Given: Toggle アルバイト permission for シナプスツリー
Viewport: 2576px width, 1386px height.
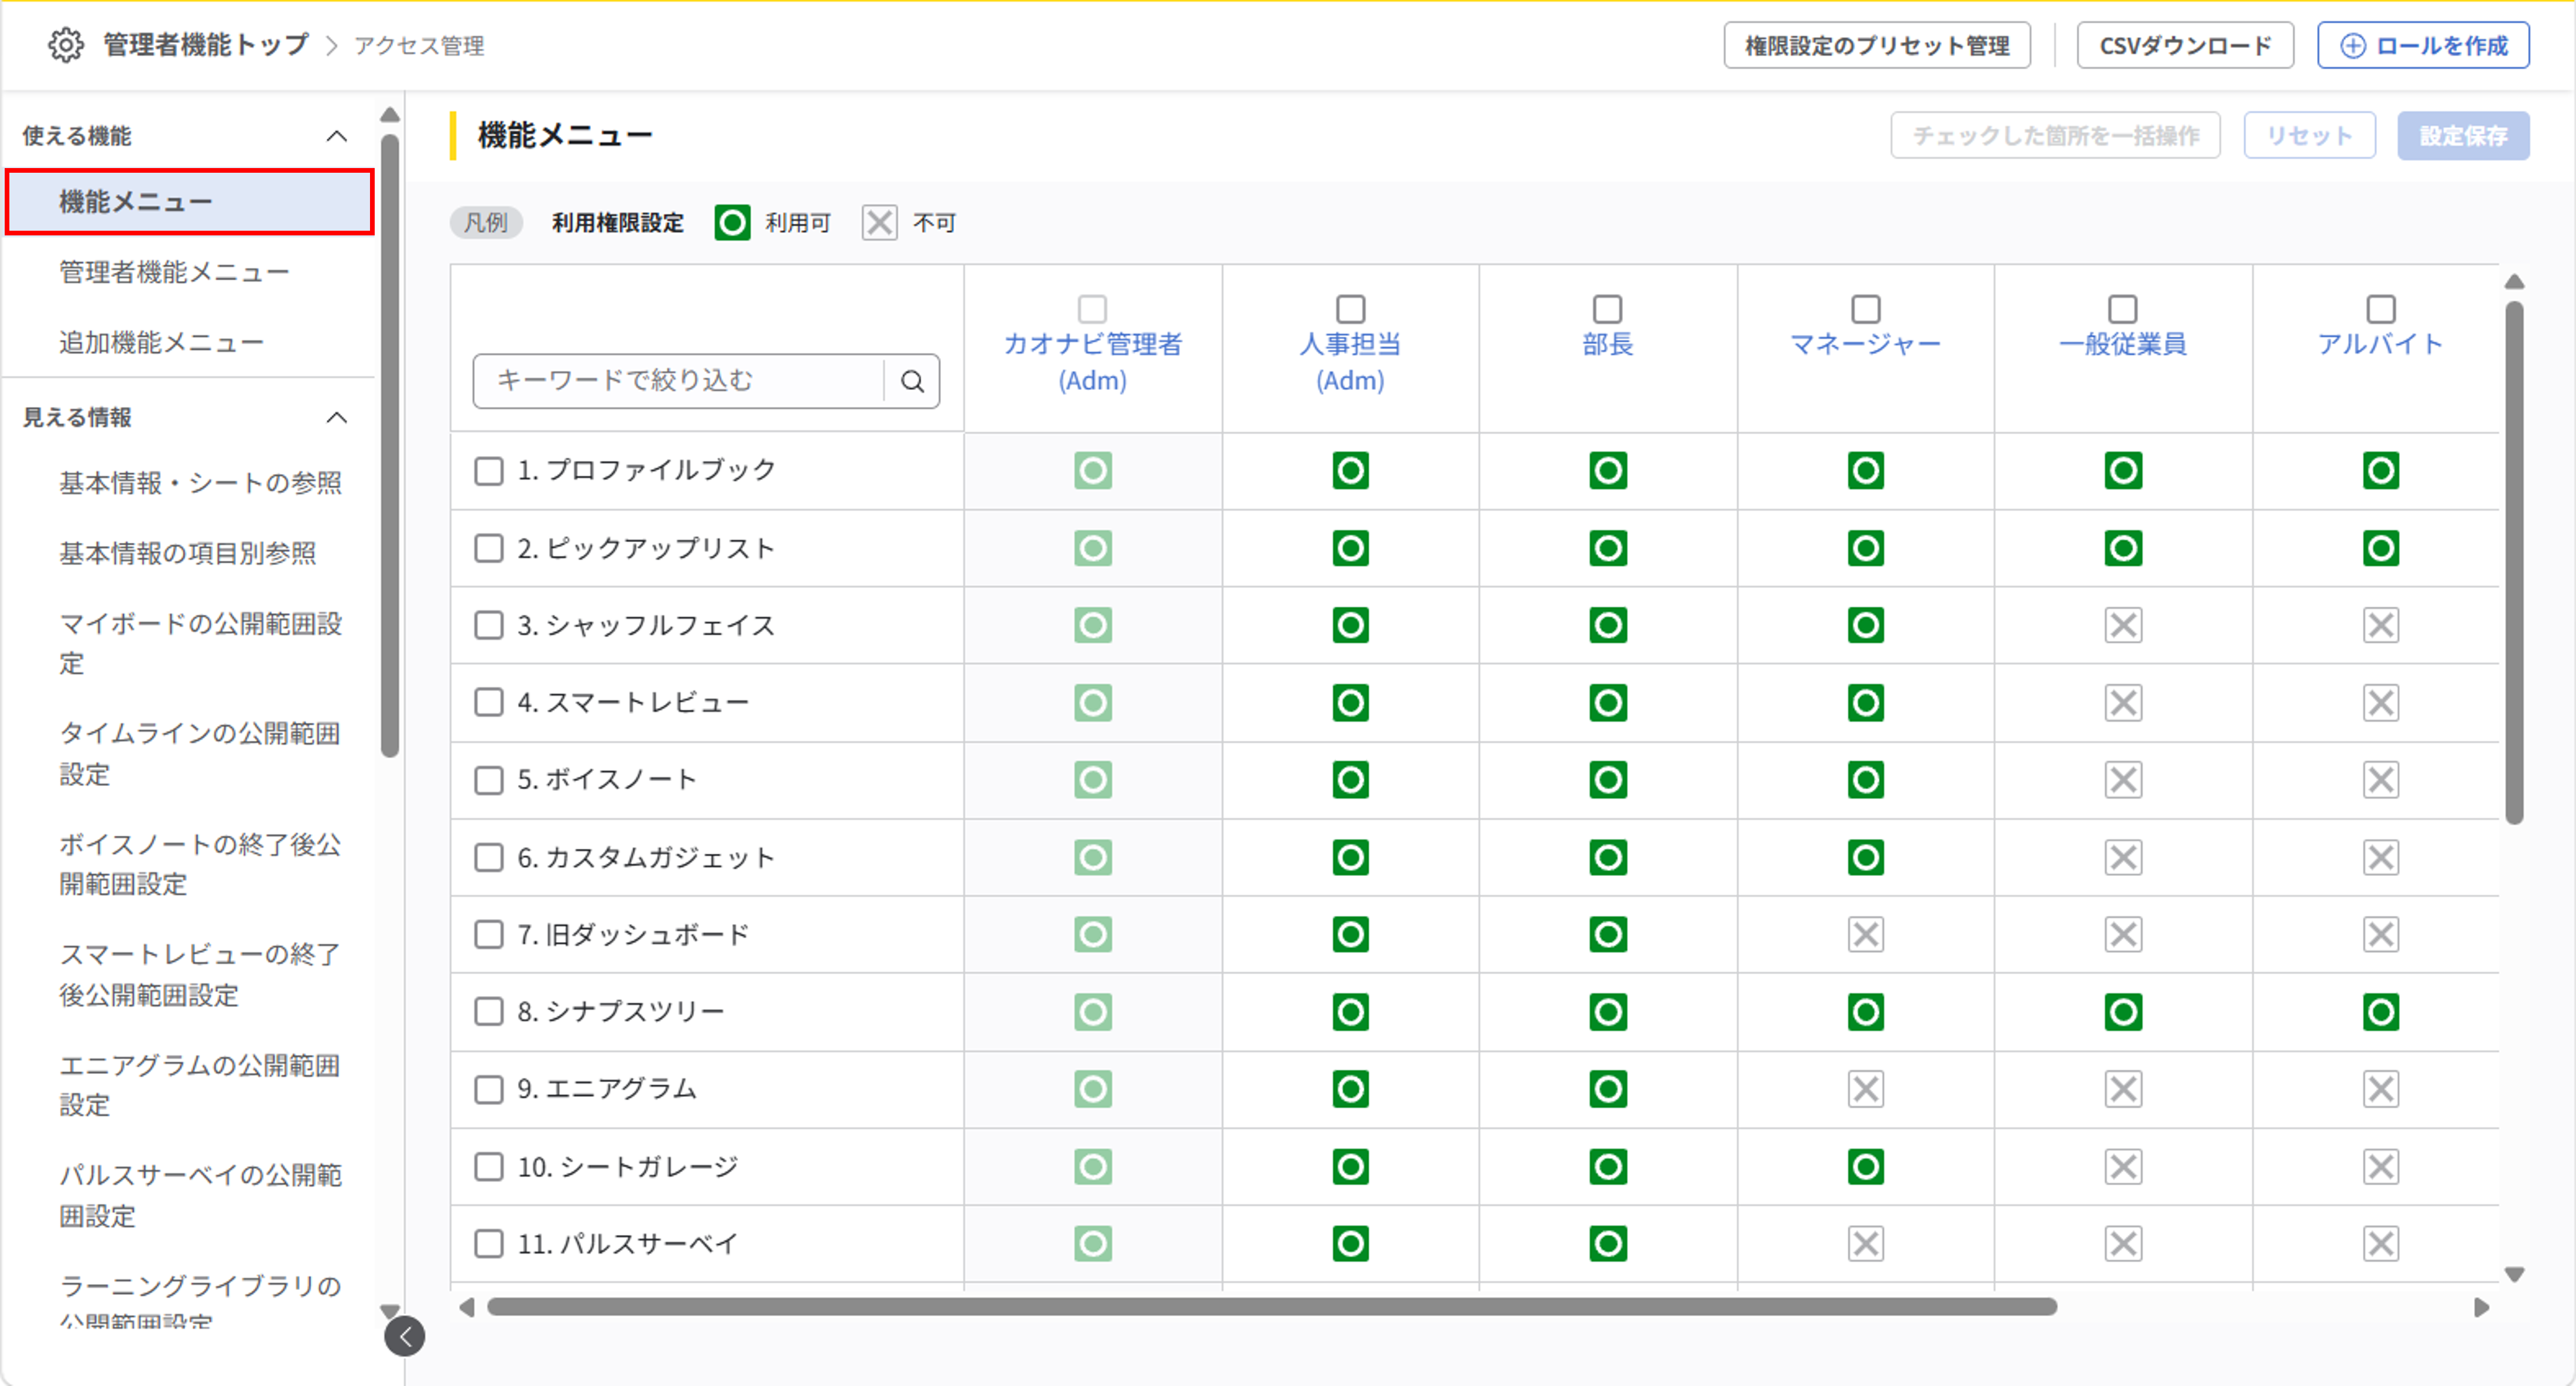Looking at the screenshot, I should point(2381,1012).
